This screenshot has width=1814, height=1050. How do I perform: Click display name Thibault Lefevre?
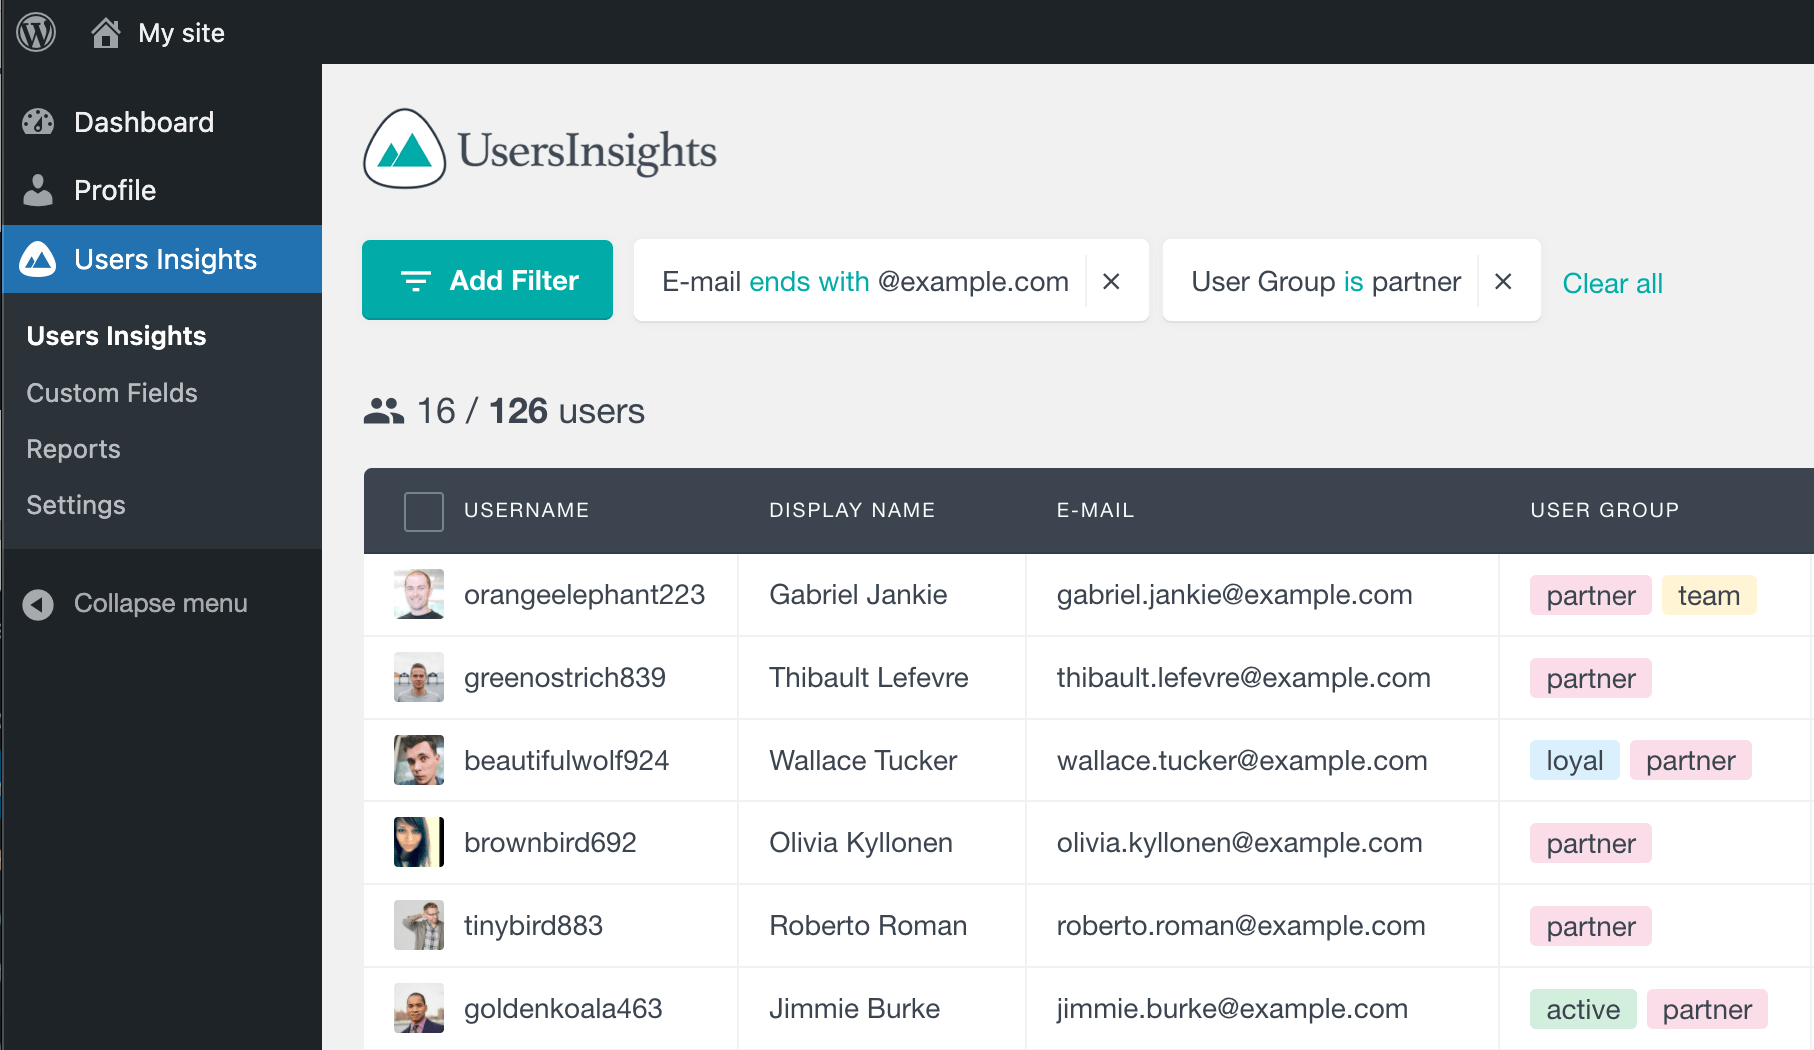tap(868, 678)
